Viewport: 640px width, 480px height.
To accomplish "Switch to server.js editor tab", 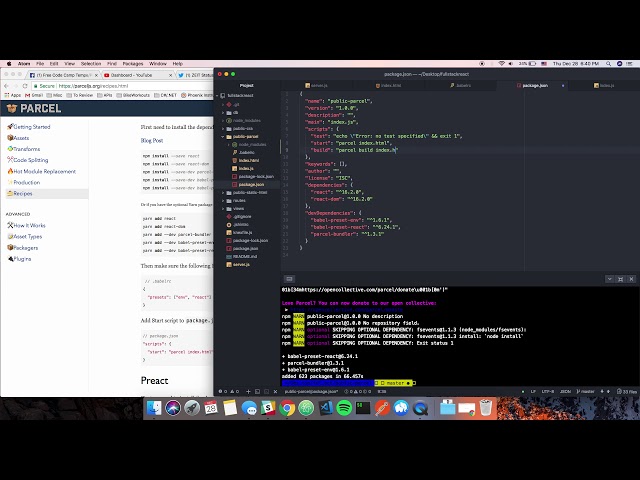I will (x=317, y=85).
